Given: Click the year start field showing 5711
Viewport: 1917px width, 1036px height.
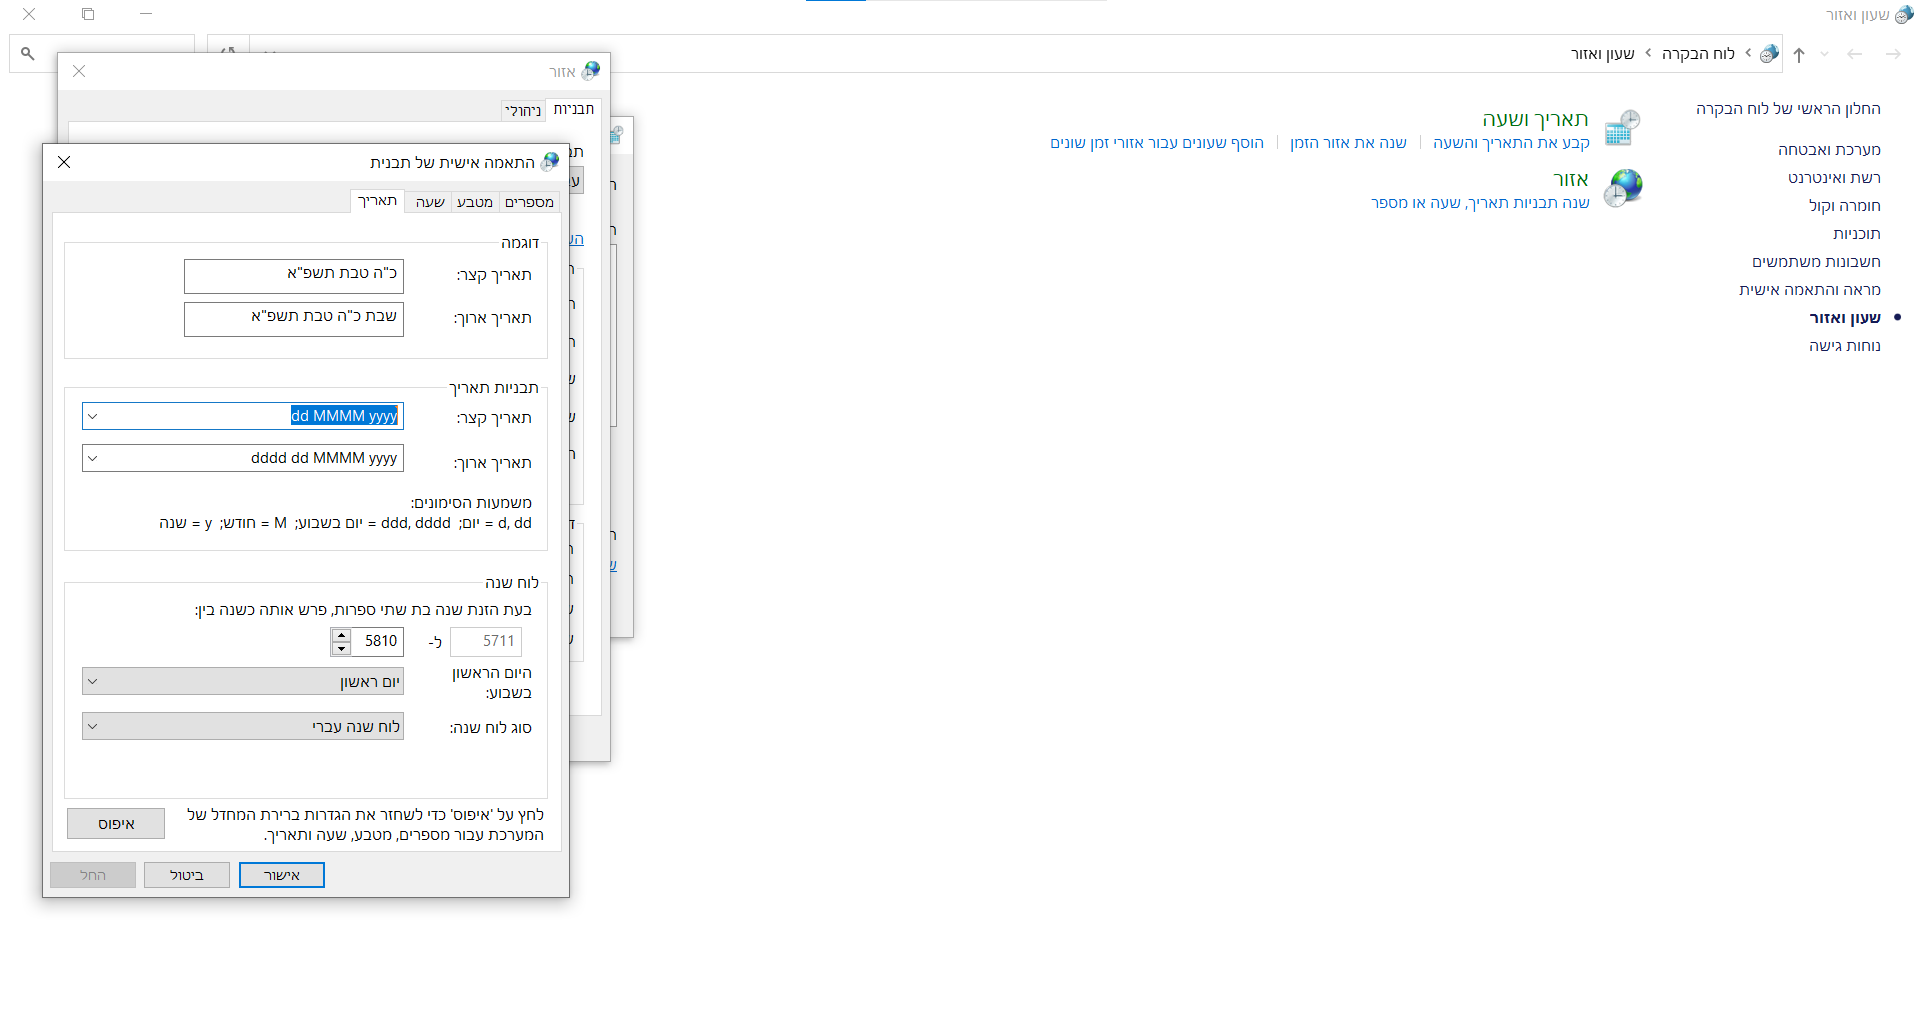Looking at the screenshot, I should pos(486,641).
